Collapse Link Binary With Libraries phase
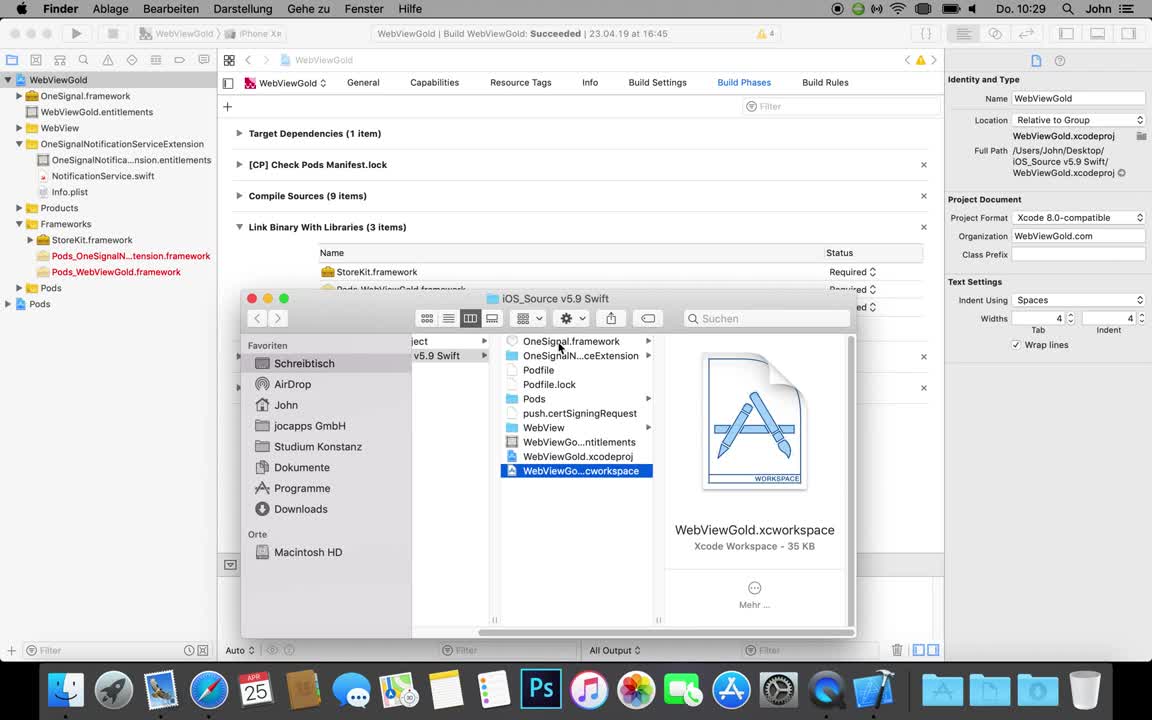Screen dimensions: 1152x720 pos(239,227)
